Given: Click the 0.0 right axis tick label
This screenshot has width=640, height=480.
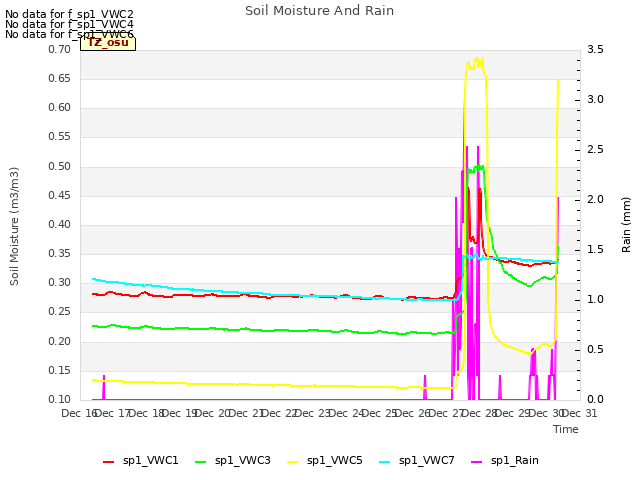Looking at the screenshot, I should (596, 399).
